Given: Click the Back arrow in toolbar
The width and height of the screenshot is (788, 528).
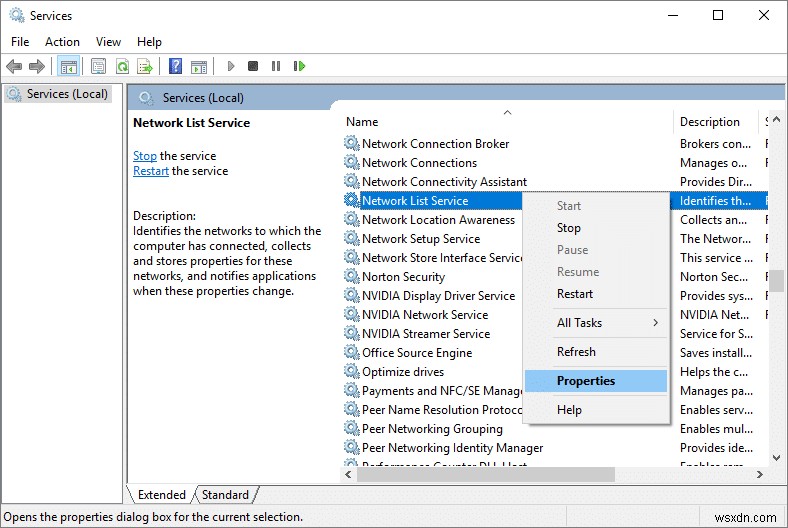Looking at the screenshot, I should [x=14, y=66].
